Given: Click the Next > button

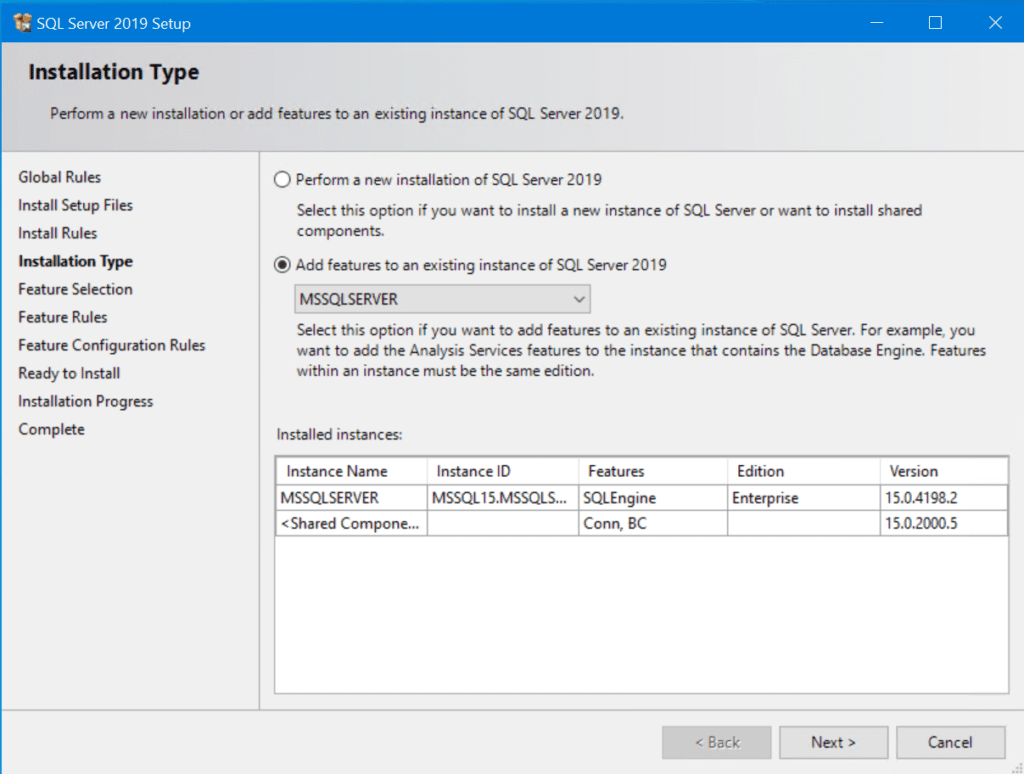Looking at the screenshot, I should point(833,742).
